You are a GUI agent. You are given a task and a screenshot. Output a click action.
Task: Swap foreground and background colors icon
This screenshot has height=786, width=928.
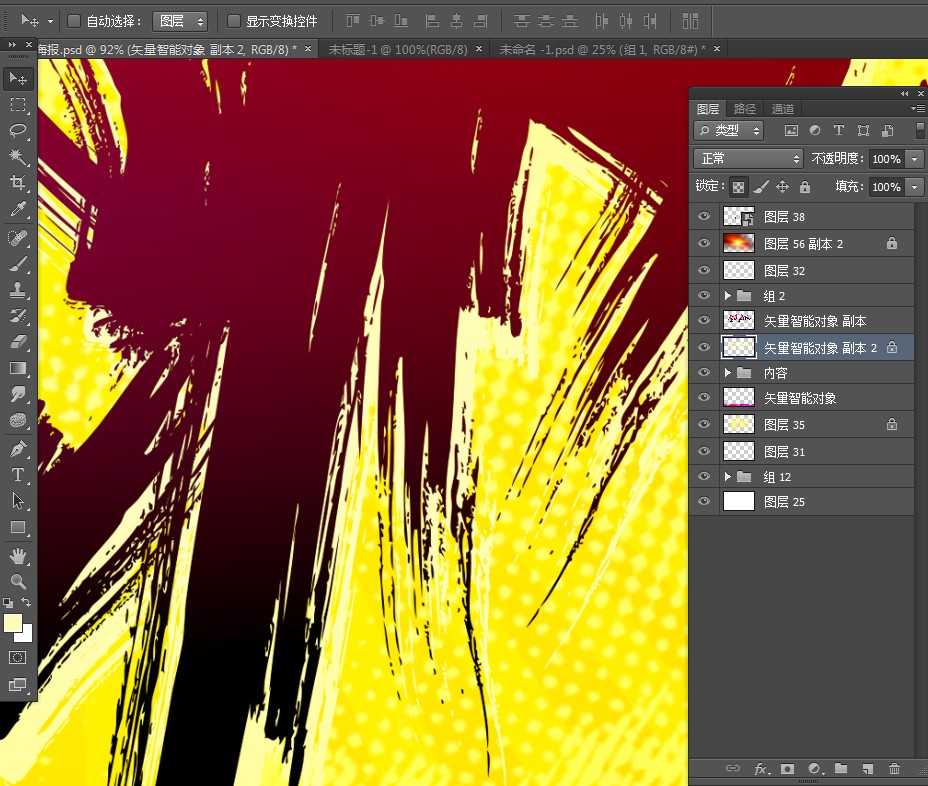(x=27, y=602)
